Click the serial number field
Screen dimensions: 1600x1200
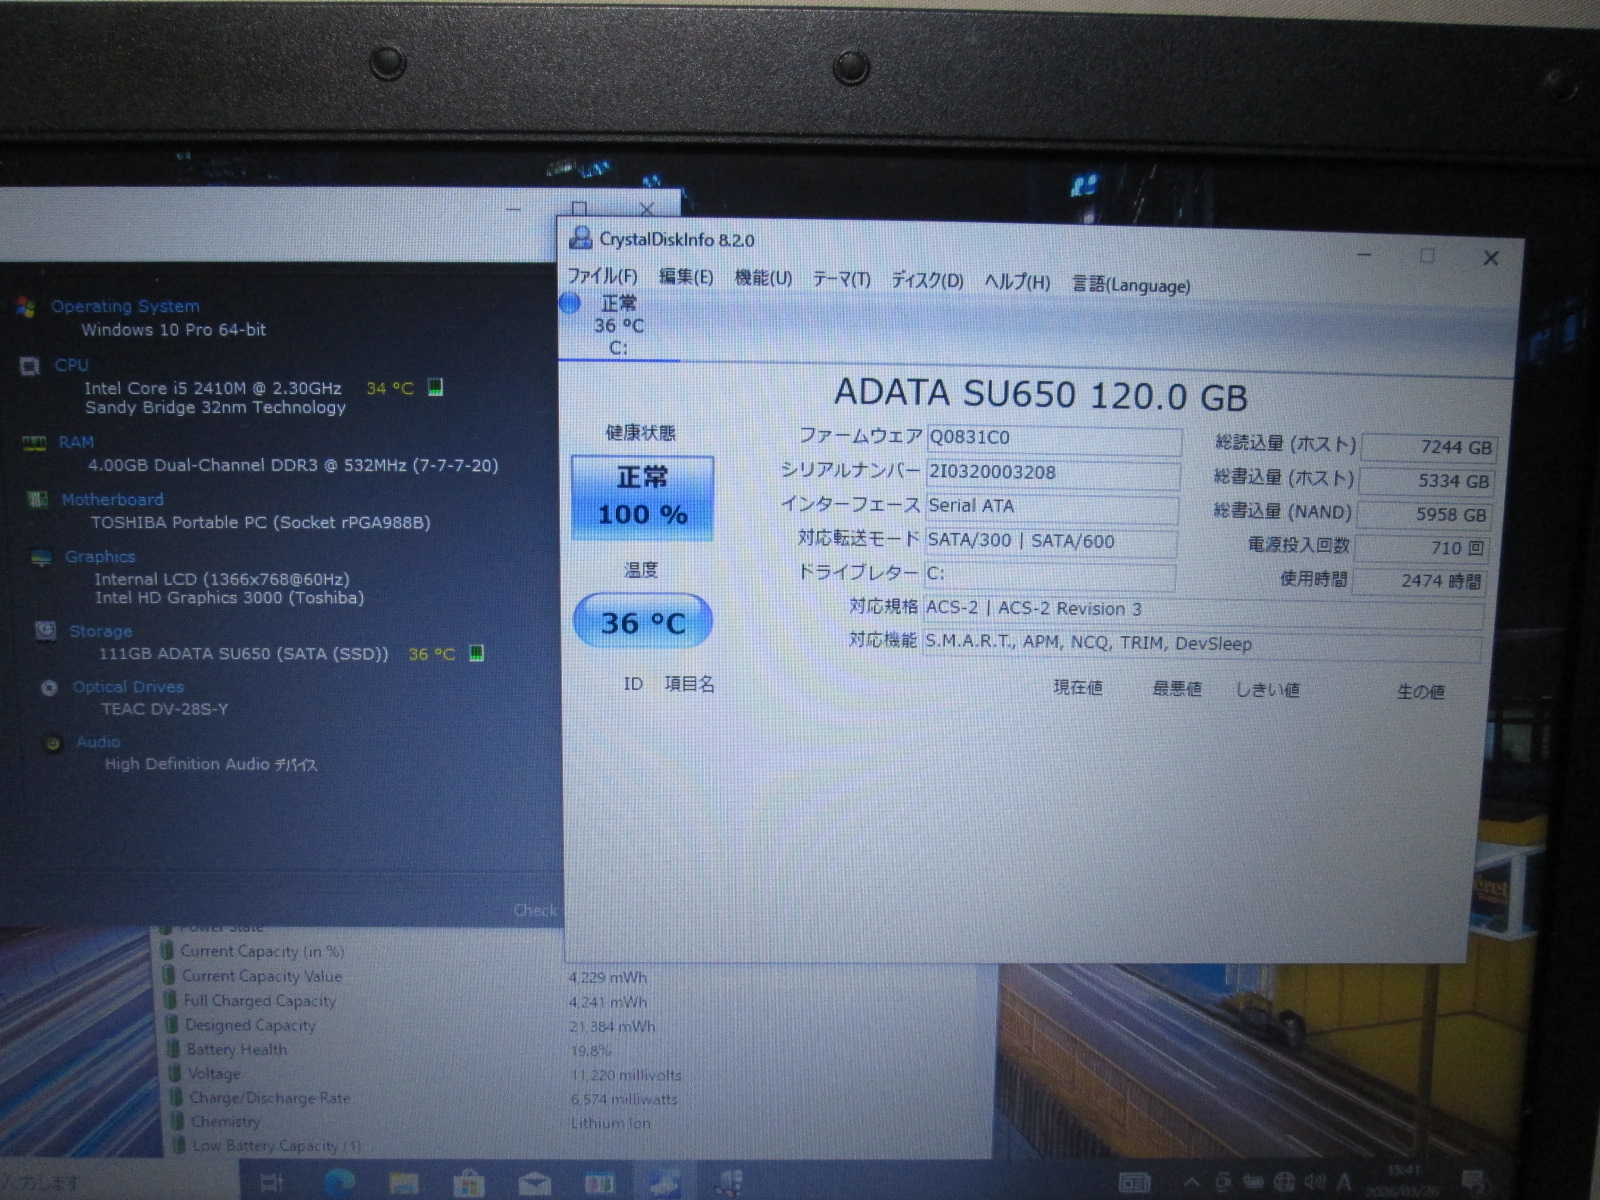(x=1052, y=473)
